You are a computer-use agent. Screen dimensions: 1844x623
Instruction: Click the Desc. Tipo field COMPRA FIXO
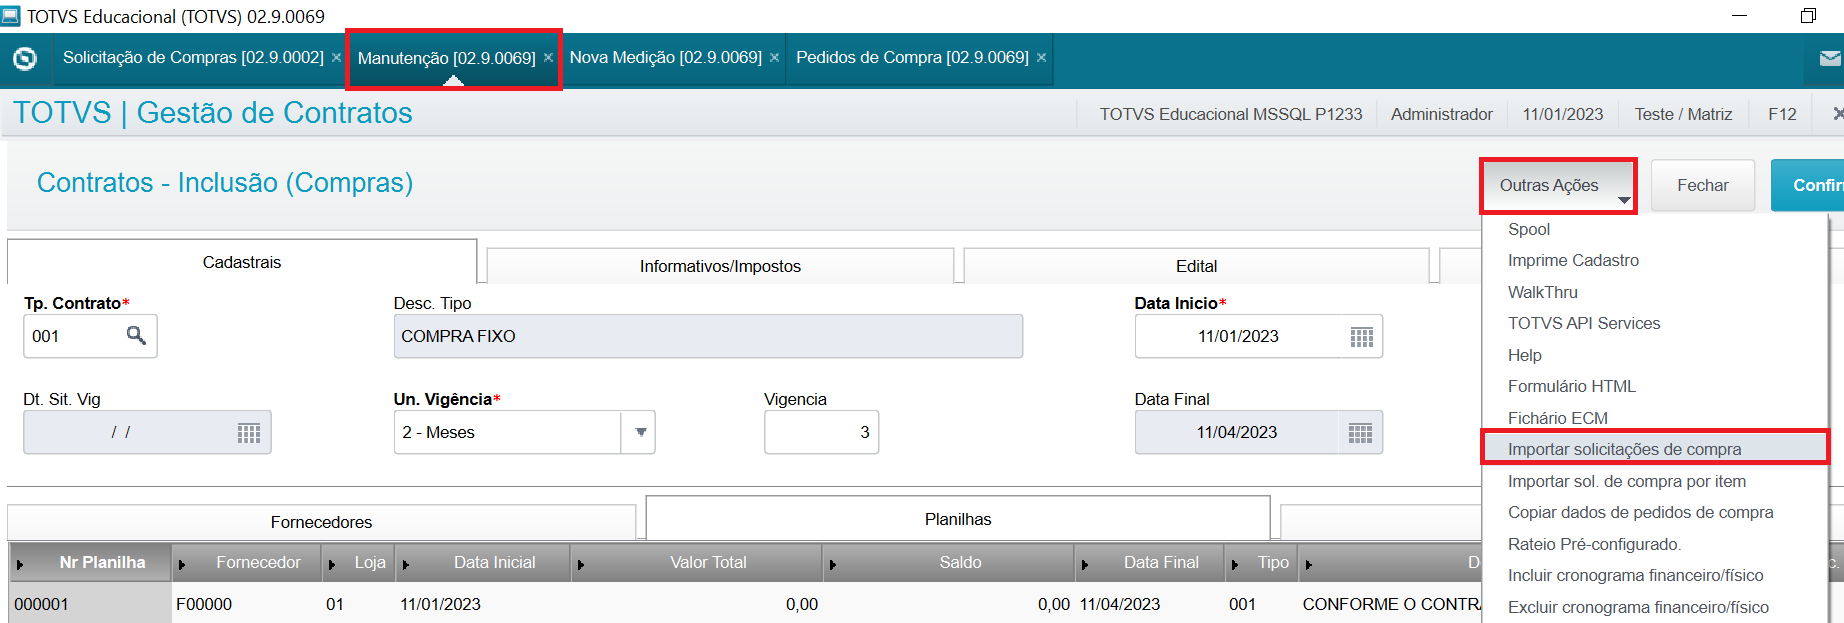pyautogui.click(x=708, y=336)
